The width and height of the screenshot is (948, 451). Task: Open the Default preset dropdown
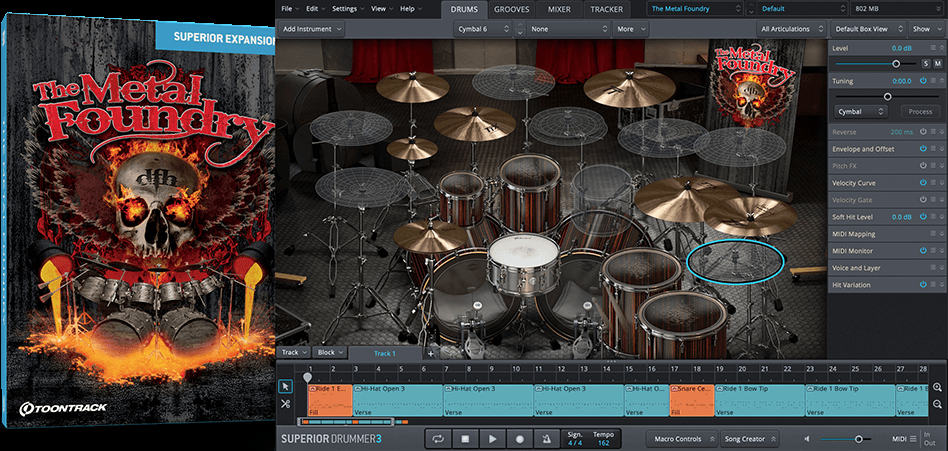[802, 9]
